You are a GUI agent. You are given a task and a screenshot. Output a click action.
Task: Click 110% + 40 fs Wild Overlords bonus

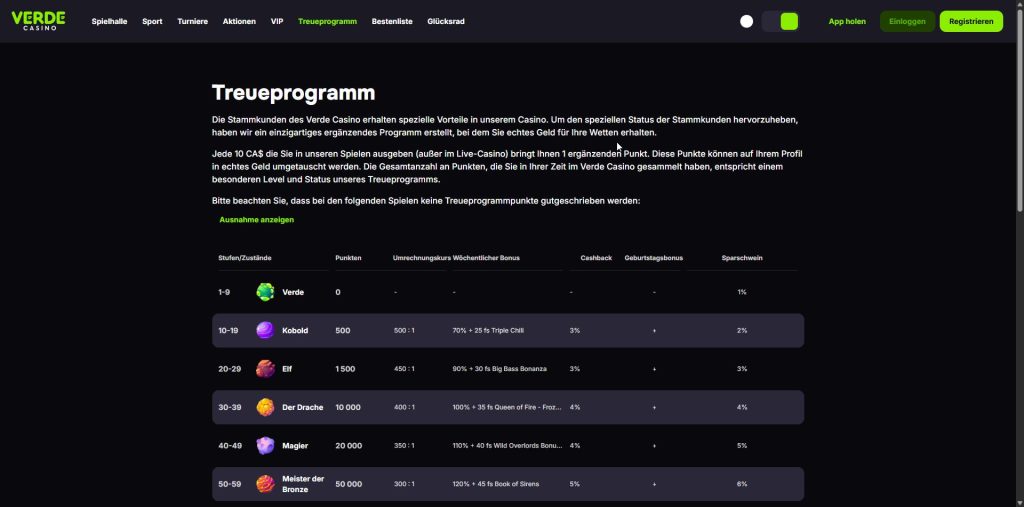(507, 446)
